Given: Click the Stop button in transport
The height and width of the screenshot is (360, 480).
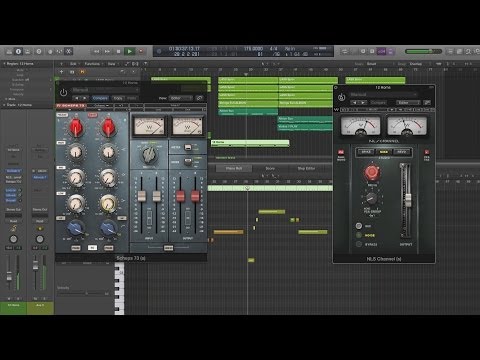Looking at the screenshot, I should [x=118, y=51].
